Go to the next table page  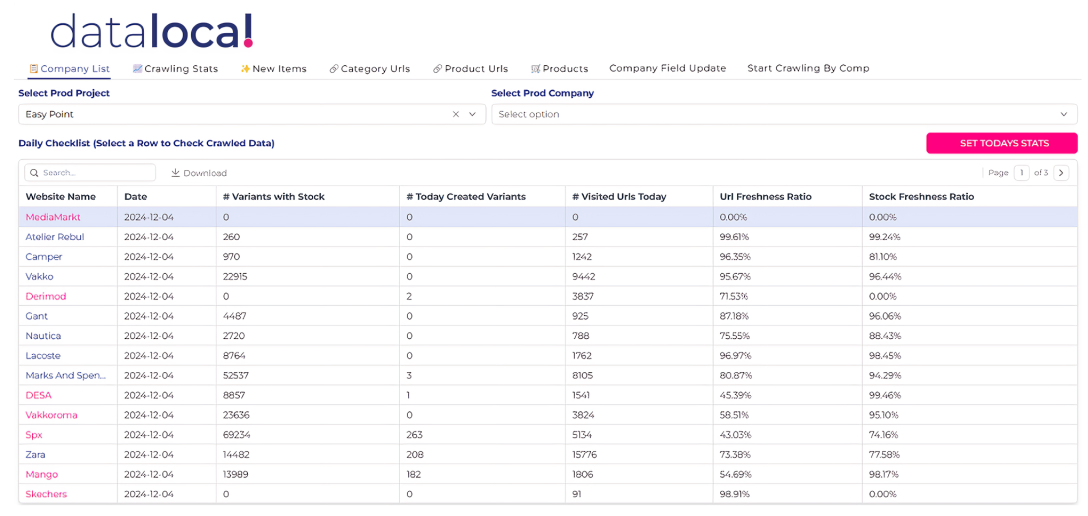click(1062, 173)
